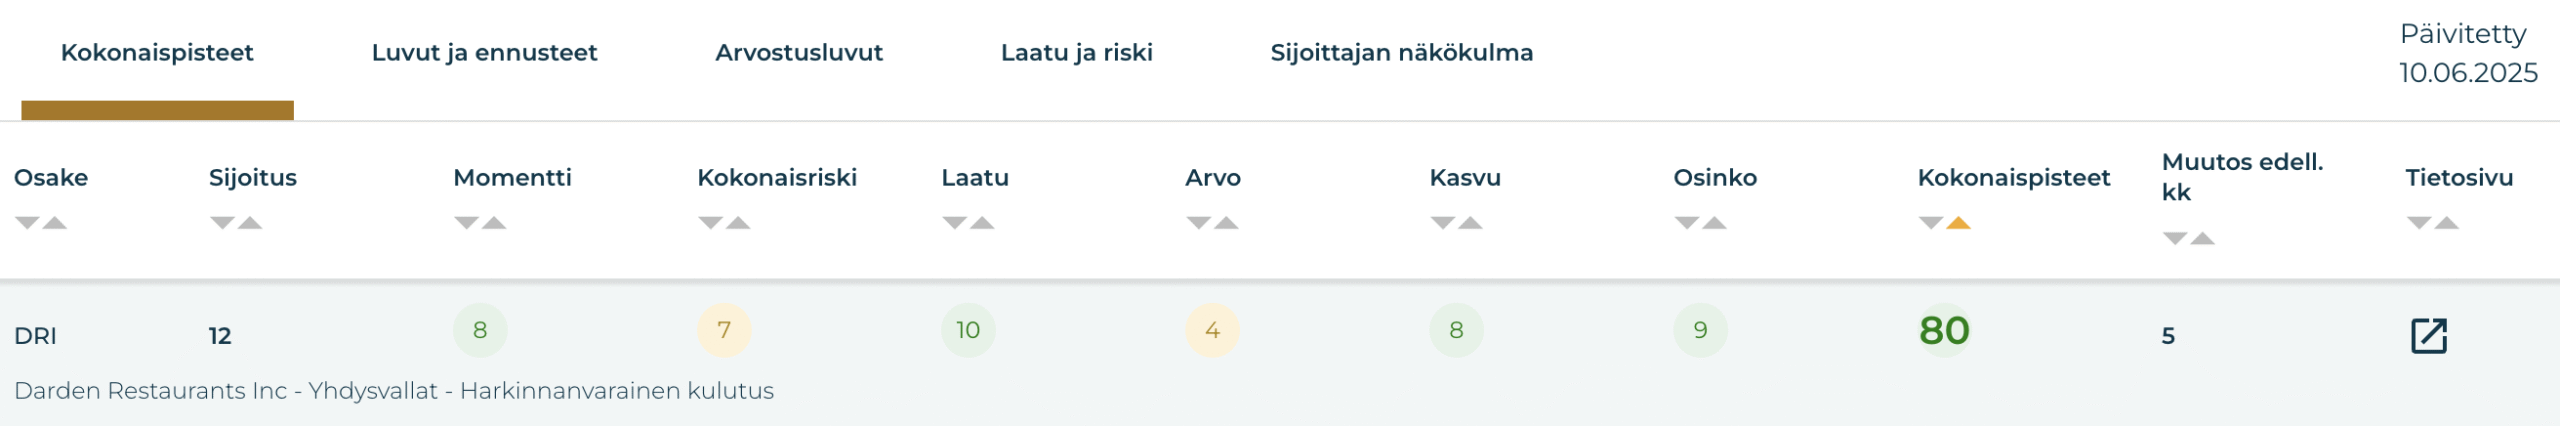
Task: Sort Momentti column ascending arrow
Action: (x=494, y=223)
